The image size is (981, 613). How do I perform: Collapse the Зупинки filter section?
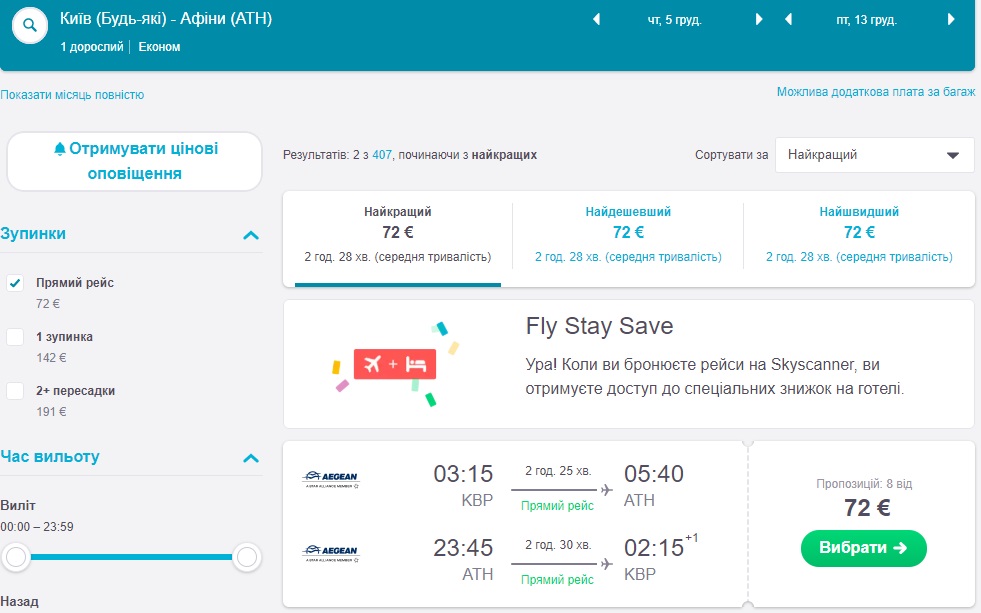[x=251, y=235]
